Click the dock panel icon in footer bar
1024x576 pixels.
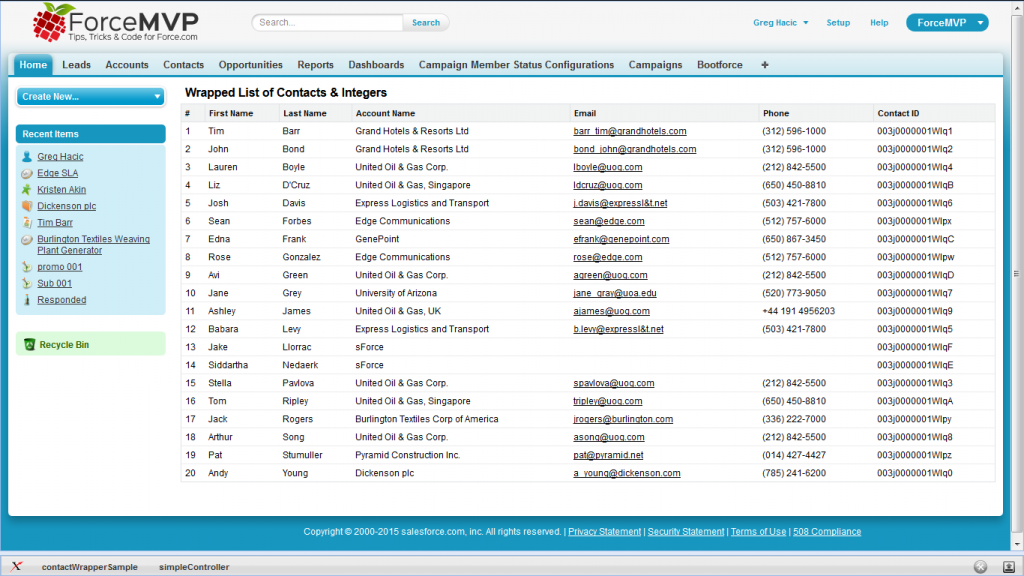pyautogui.click(x=1006, y=567)
